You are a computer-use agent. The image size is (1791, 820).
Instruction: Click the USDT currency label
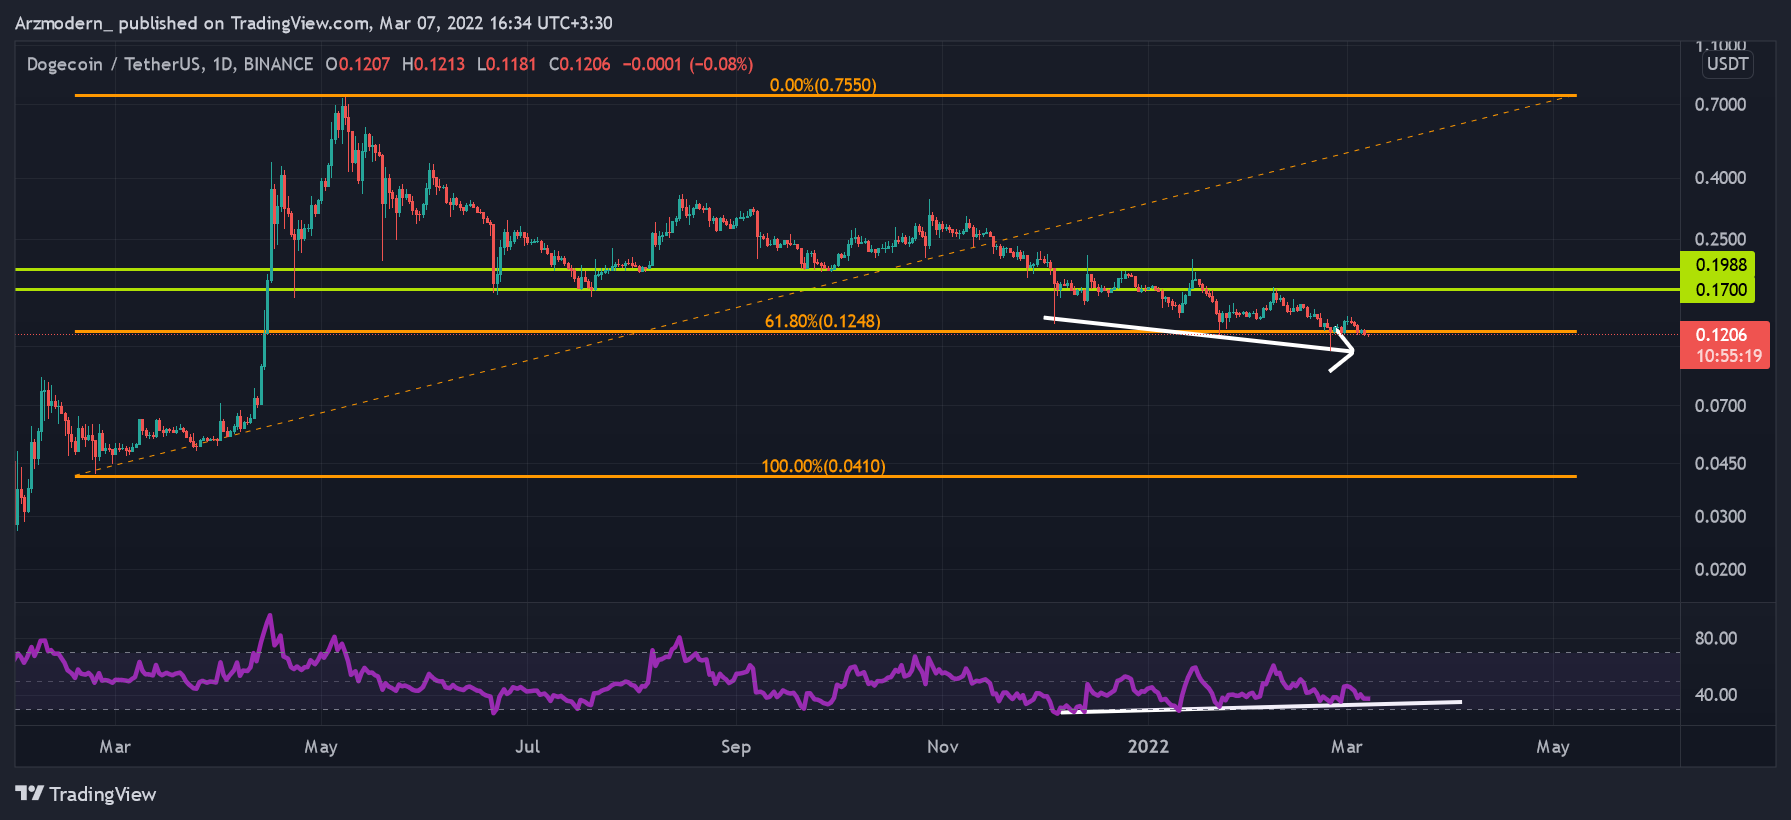click(x=1727, y=64)
